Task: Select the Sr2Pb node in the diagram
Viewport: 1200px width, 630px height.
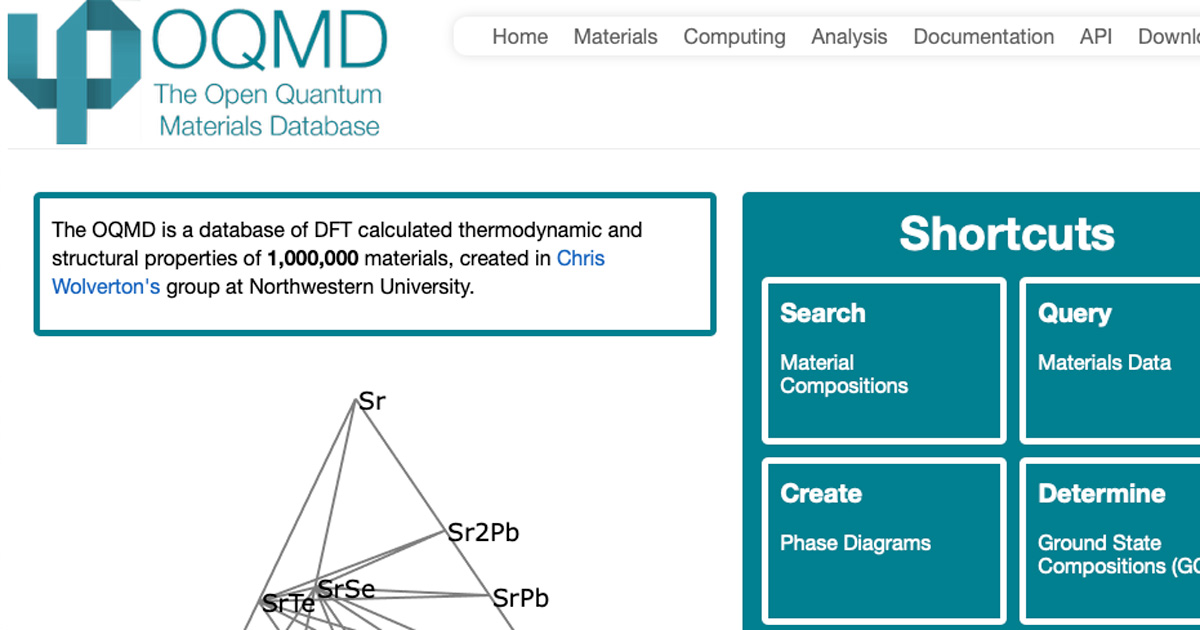Action: coord(485,532)
